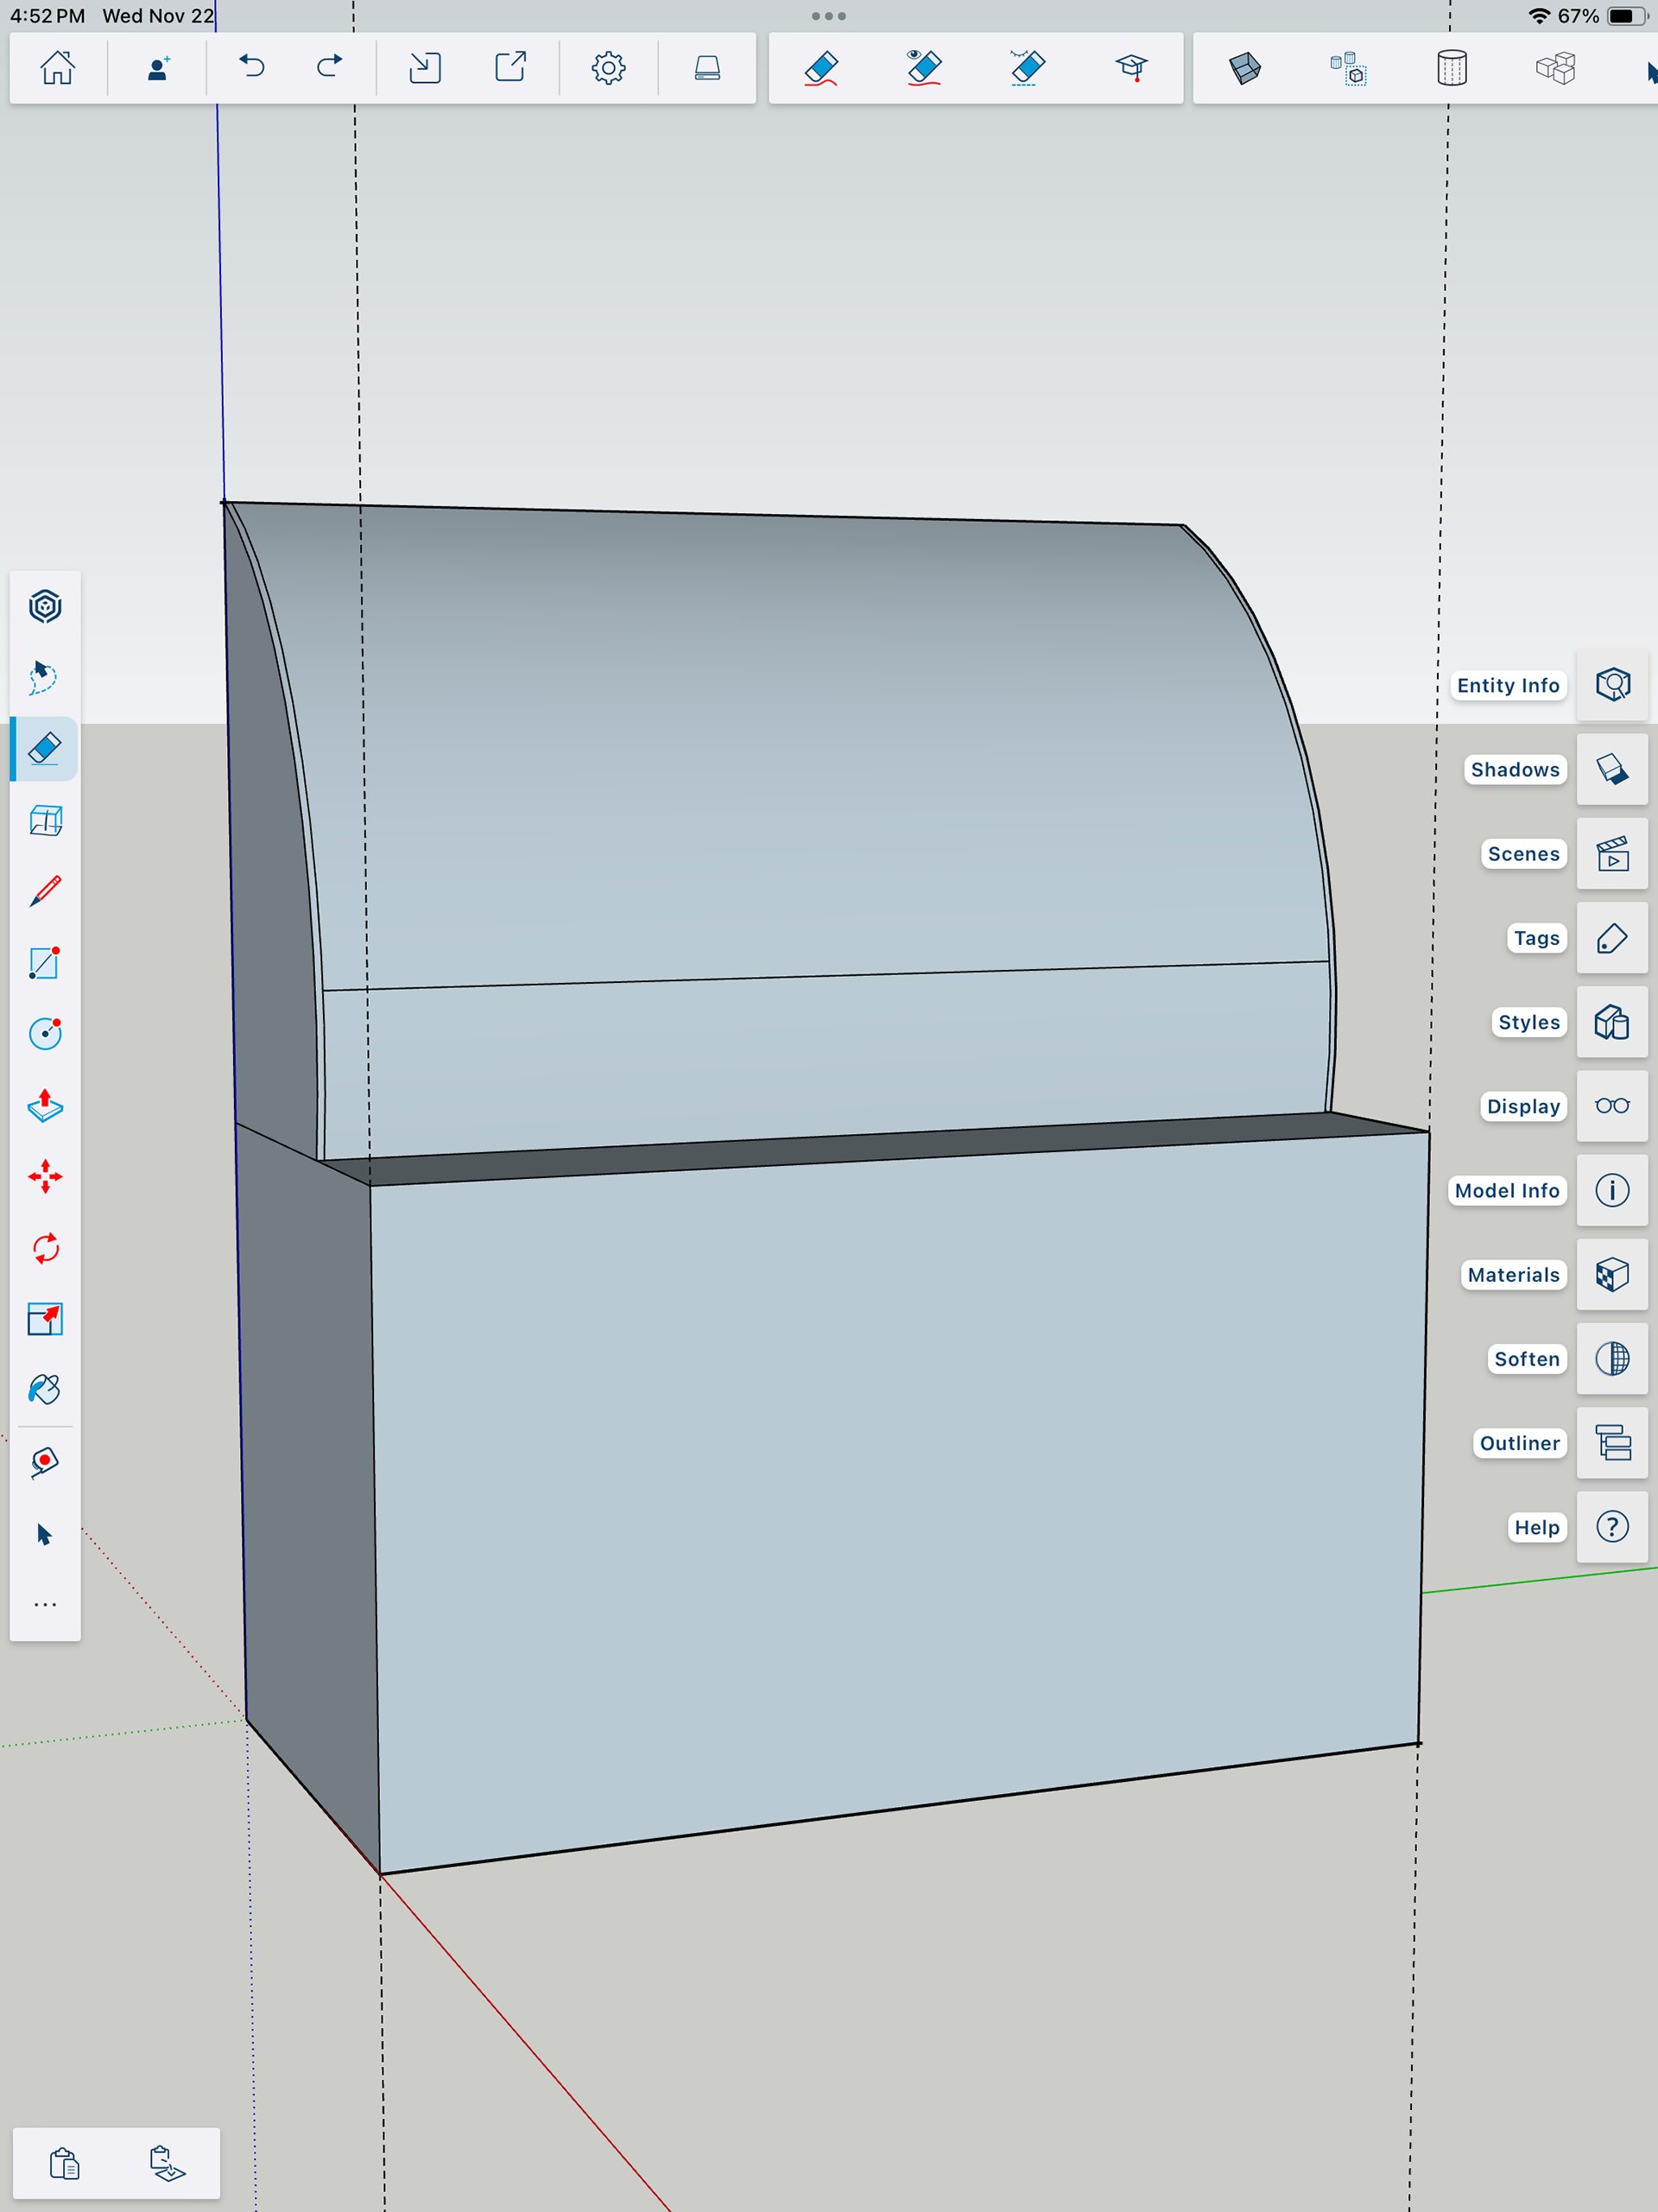Expand more tools with the ellipsis

[x=45, y=1605]
